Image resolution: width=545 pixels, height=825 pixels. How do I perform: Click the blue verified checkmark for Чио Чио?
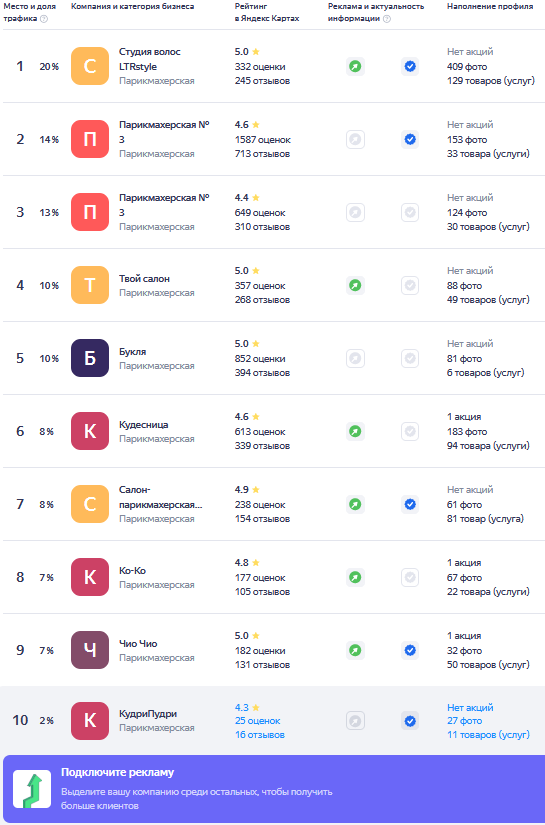[410, 651]
